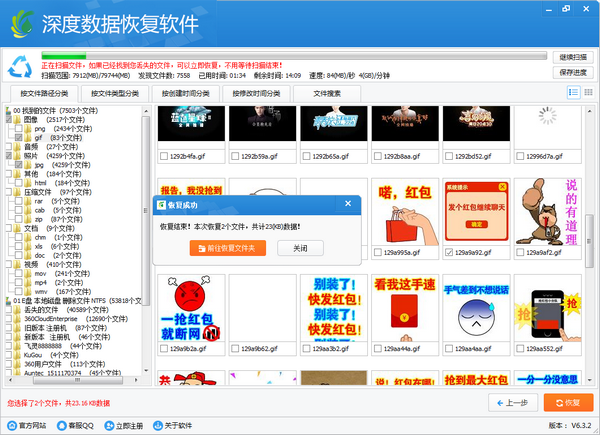Screen dimensions: 600x435
Task: Toggle the 照片 category tree checkbox
Action: [8, 156]
